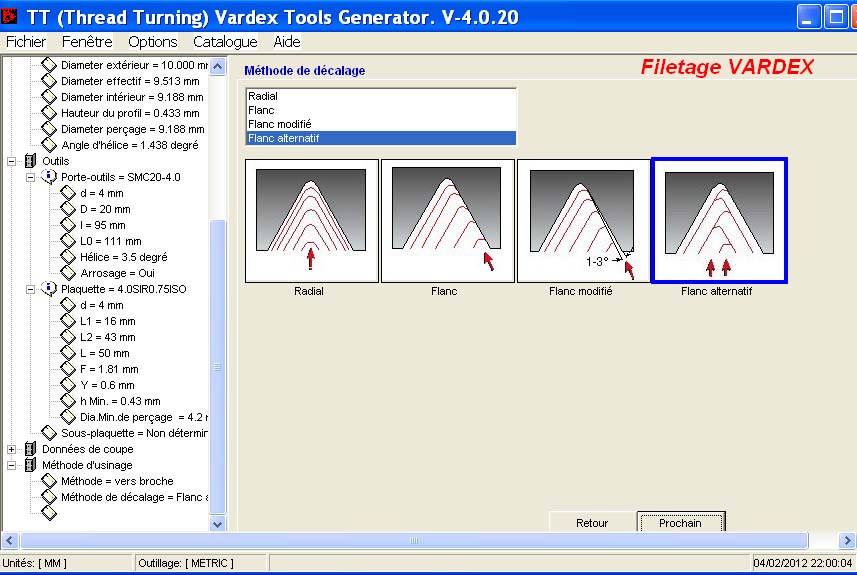
Task: Click tag icon beside L2 = 43 mm
Action: pos(68,336)
